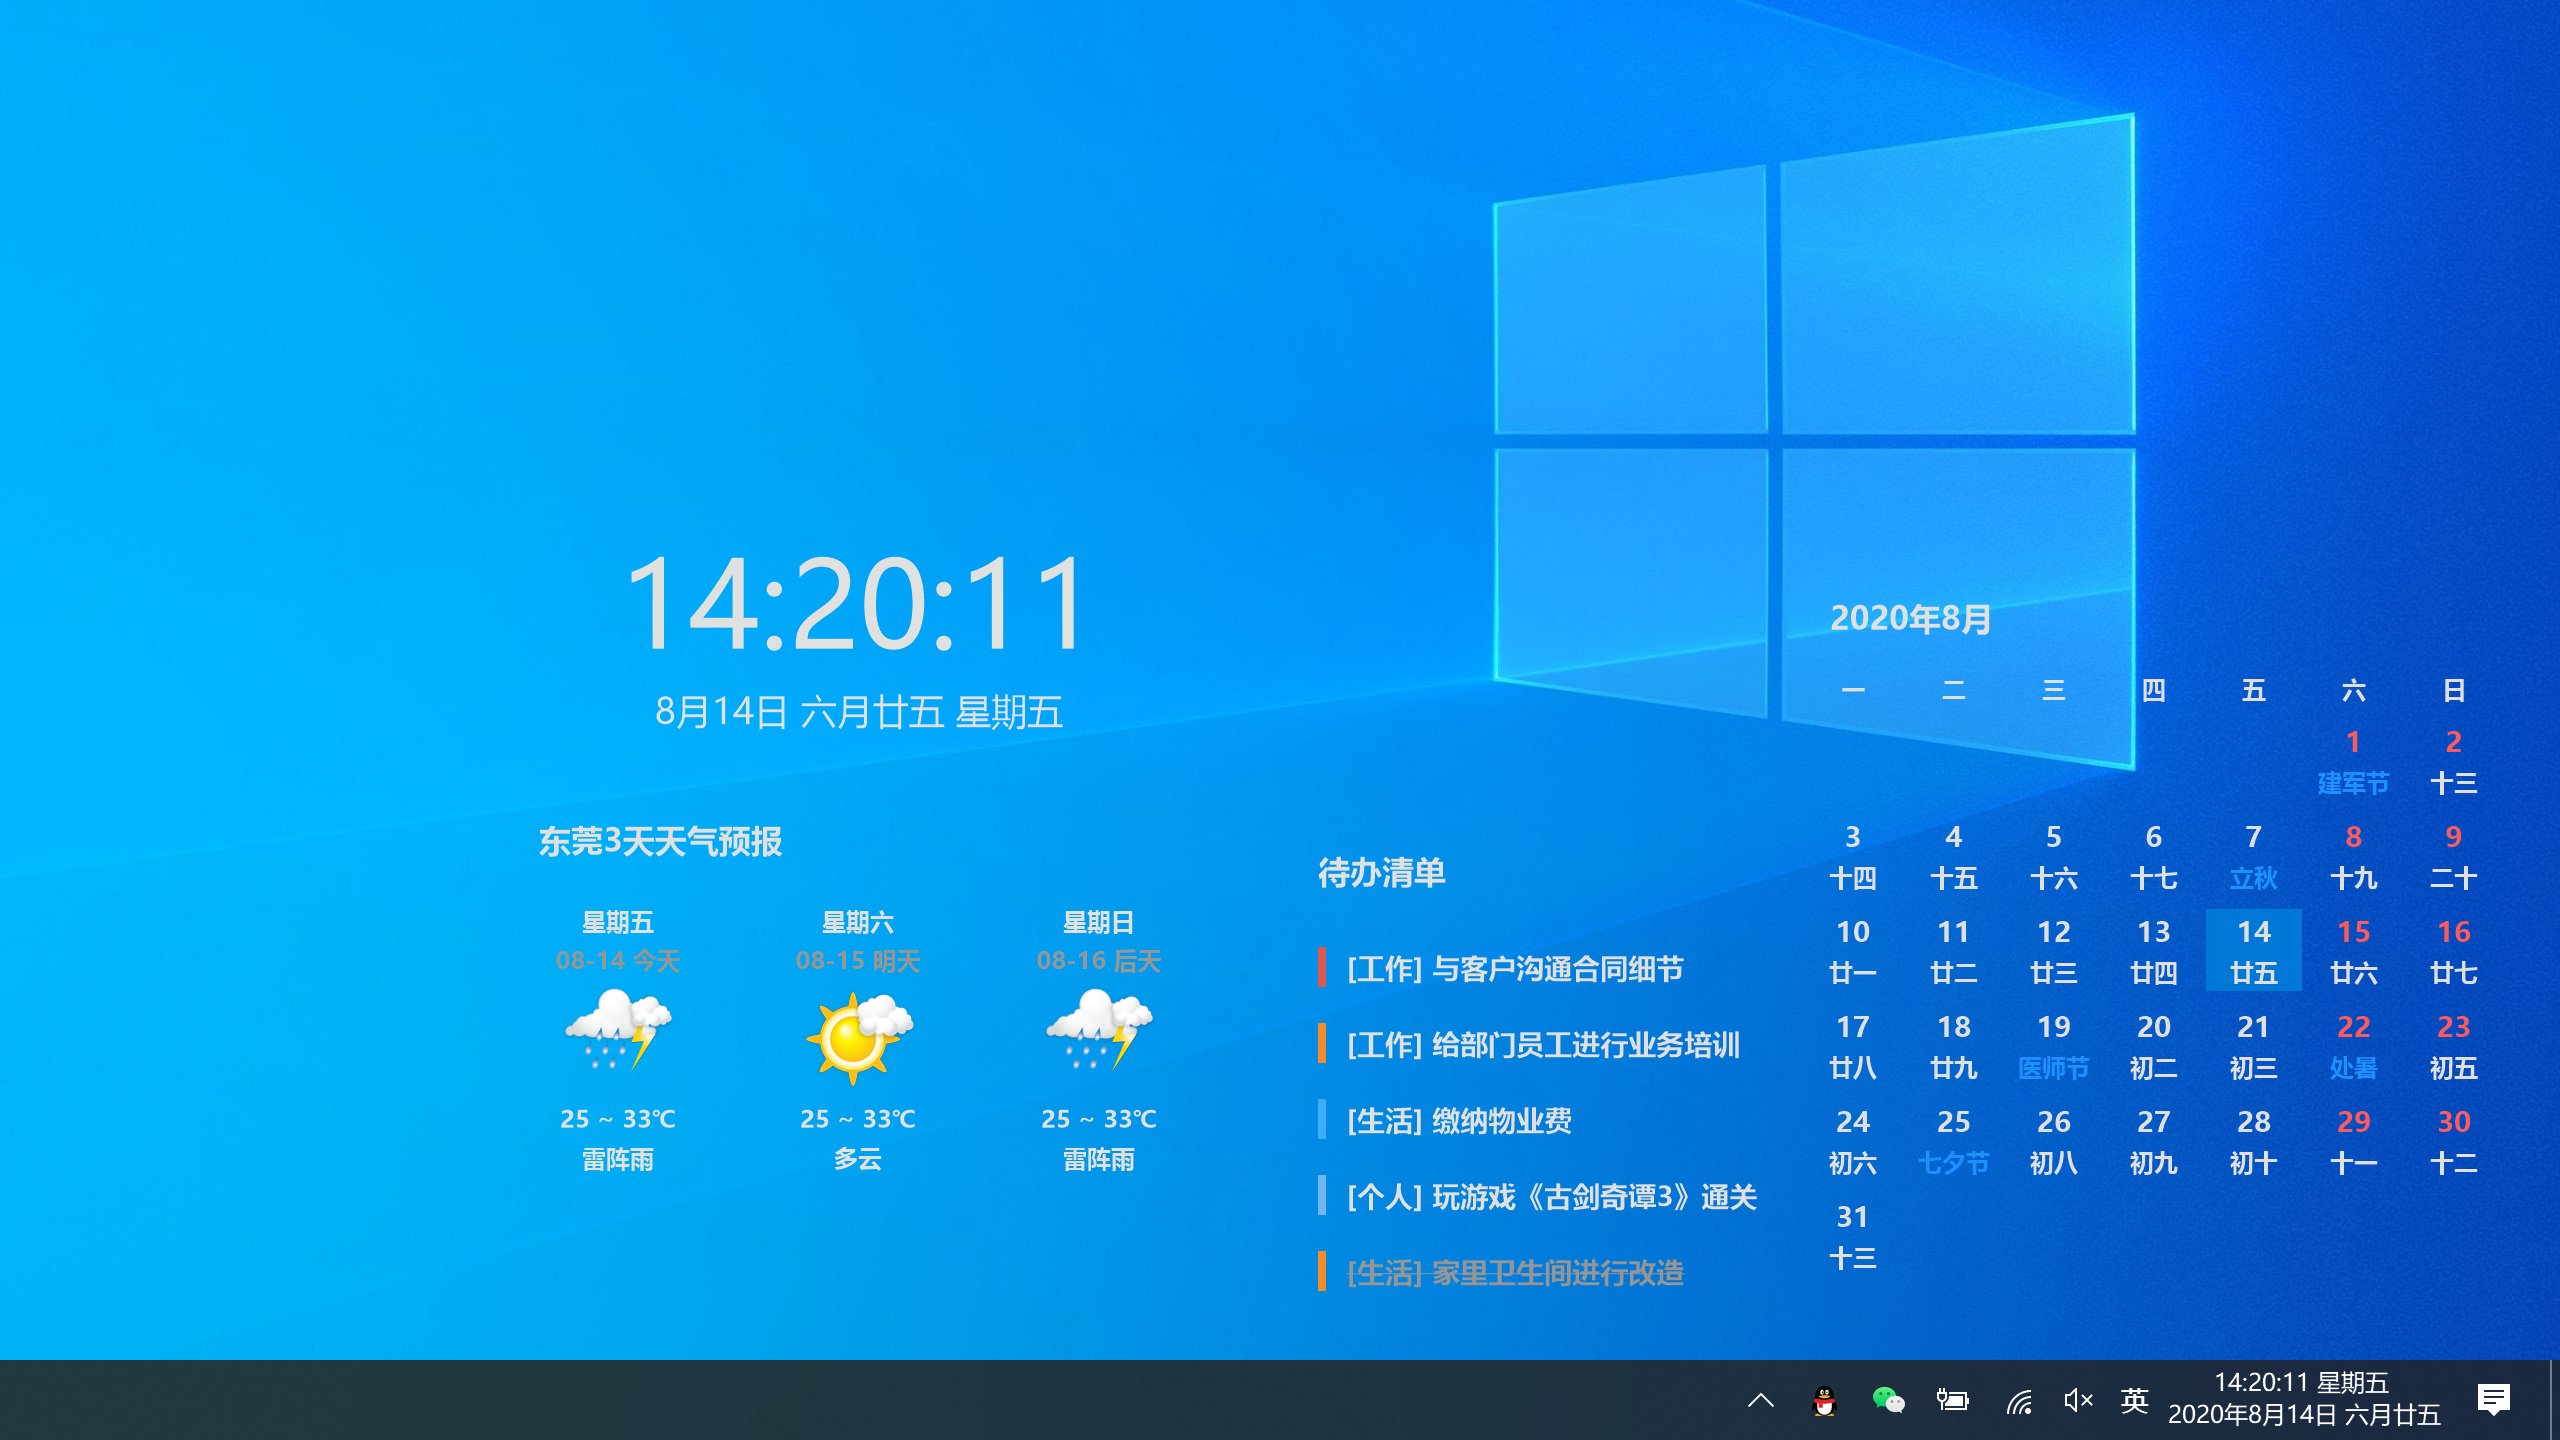Click the large 14:20:11 desktop clock

click(x=856, y=604)
